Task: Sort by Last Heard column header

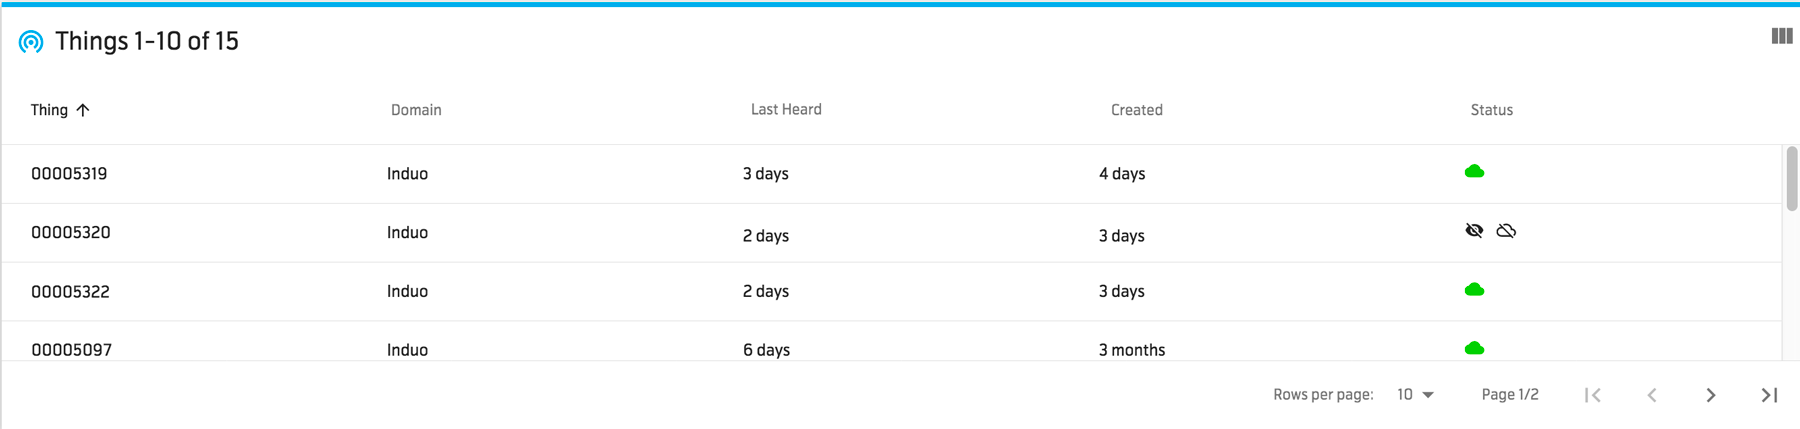Action: (786, 110)
